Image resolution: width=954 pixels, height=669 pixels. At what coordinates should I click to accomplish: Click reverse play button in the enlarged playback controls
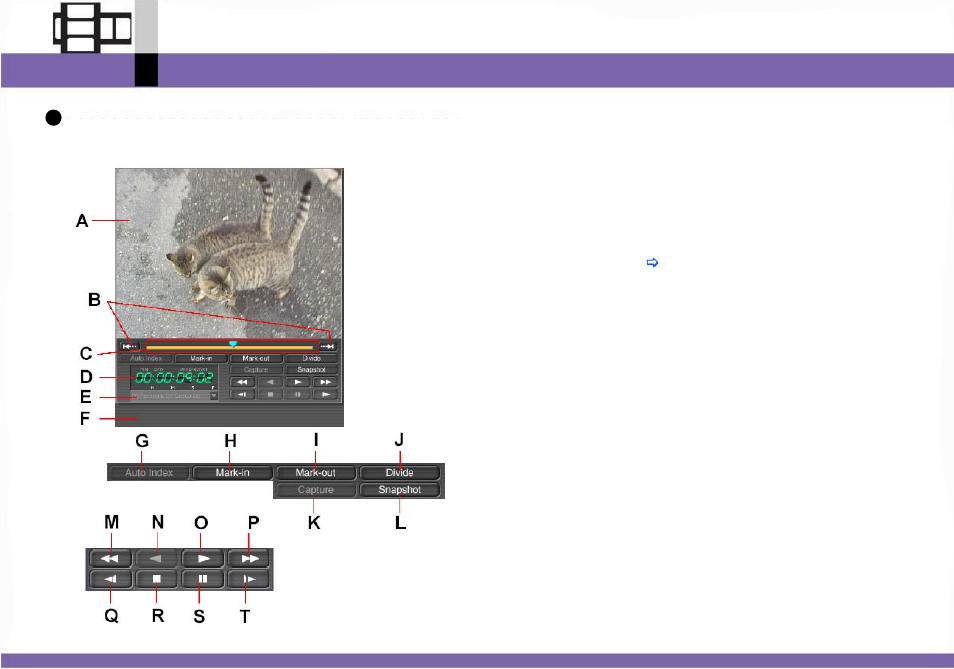pyautogui.click(x=156, y=558)
